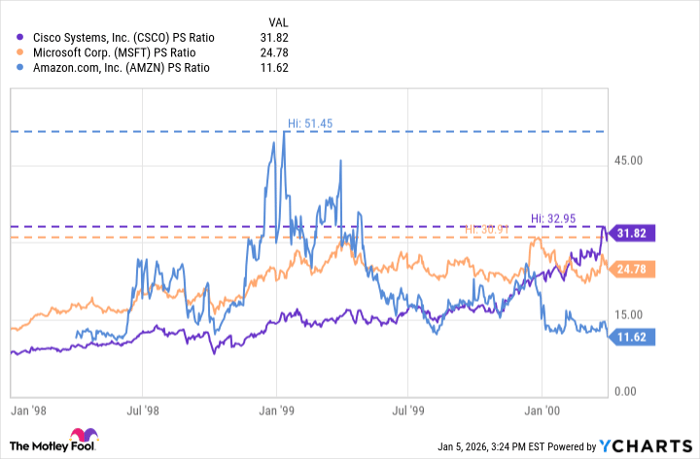
Task: Select the Cisco Systems PS Ratio label
Action: pyautogui.click(x=124, y=38)
